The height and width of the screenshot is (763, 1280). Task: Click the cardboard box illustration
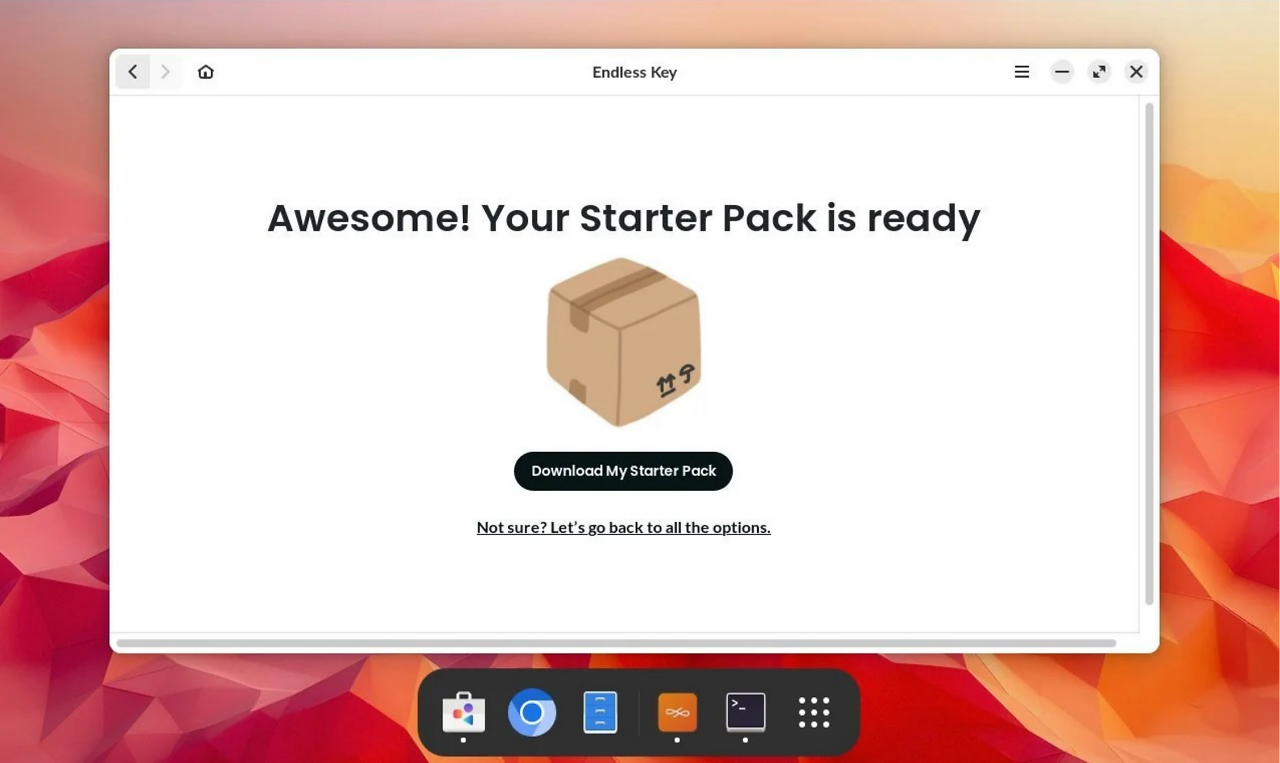(x=623, y=342)
